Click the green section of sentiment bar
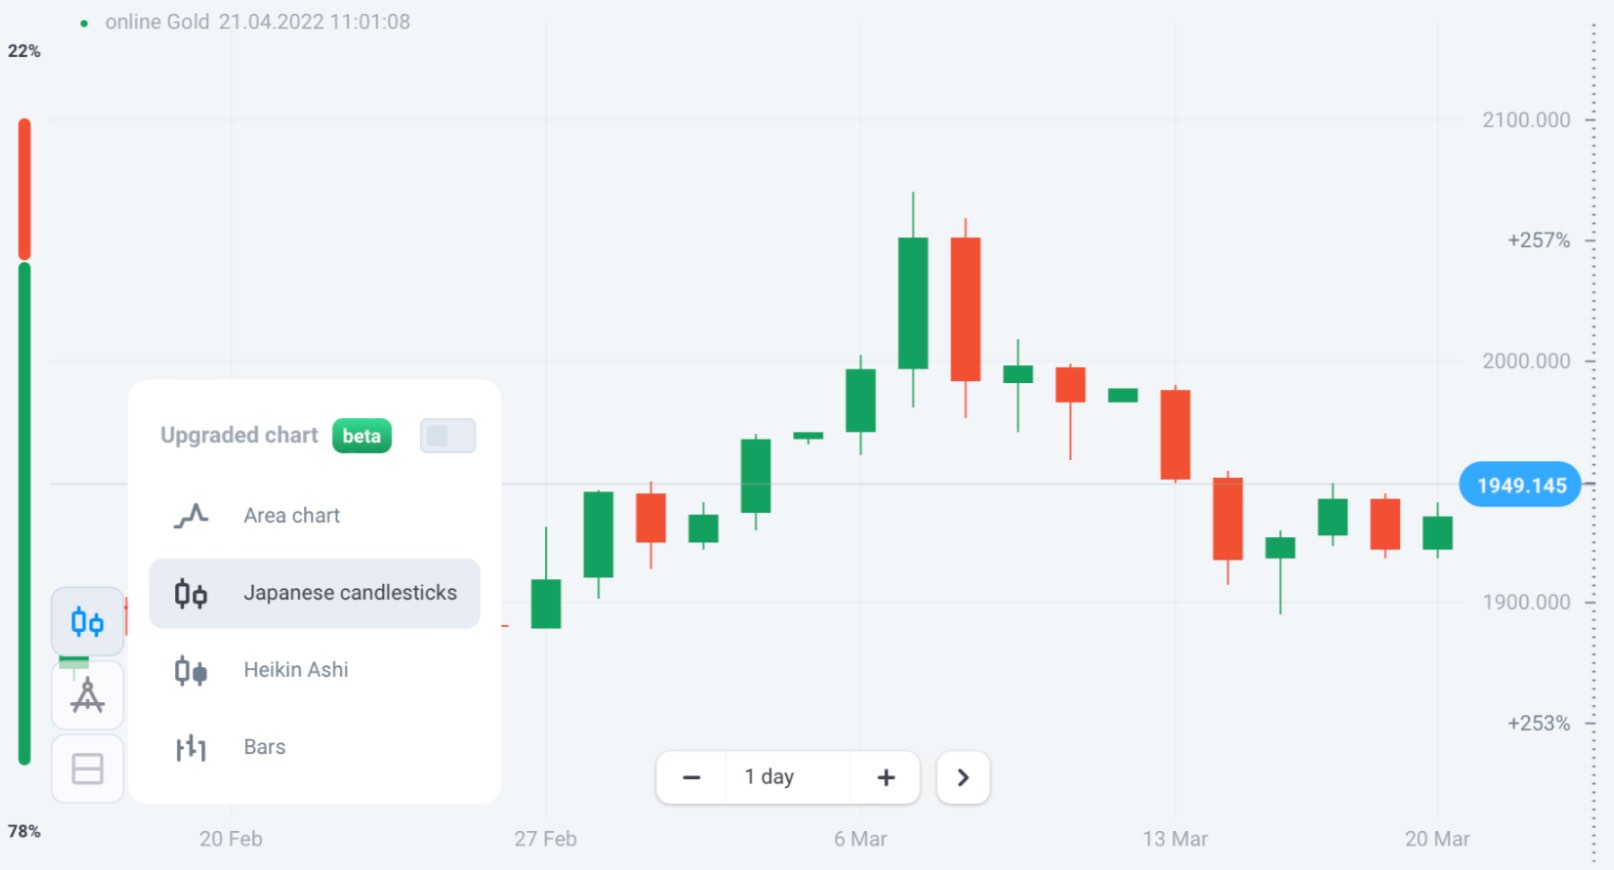The height and width of the screenshot is (870, 1614). 25,510
